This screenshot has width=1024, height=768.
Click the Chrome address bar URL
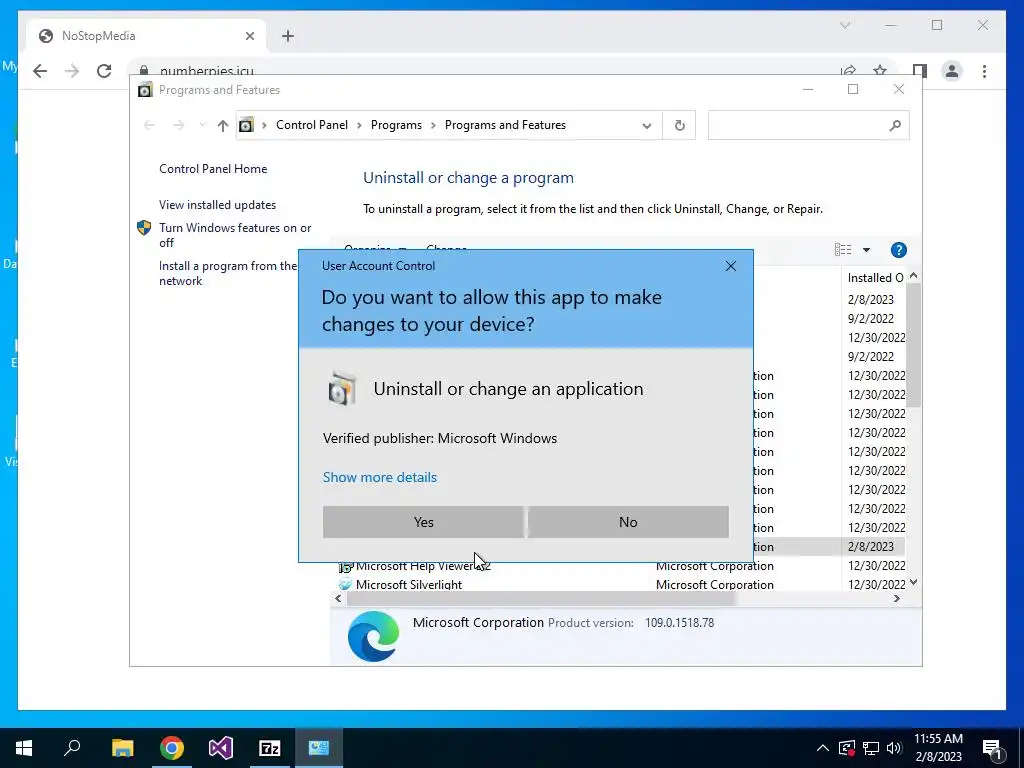click(x=206, y=71)
